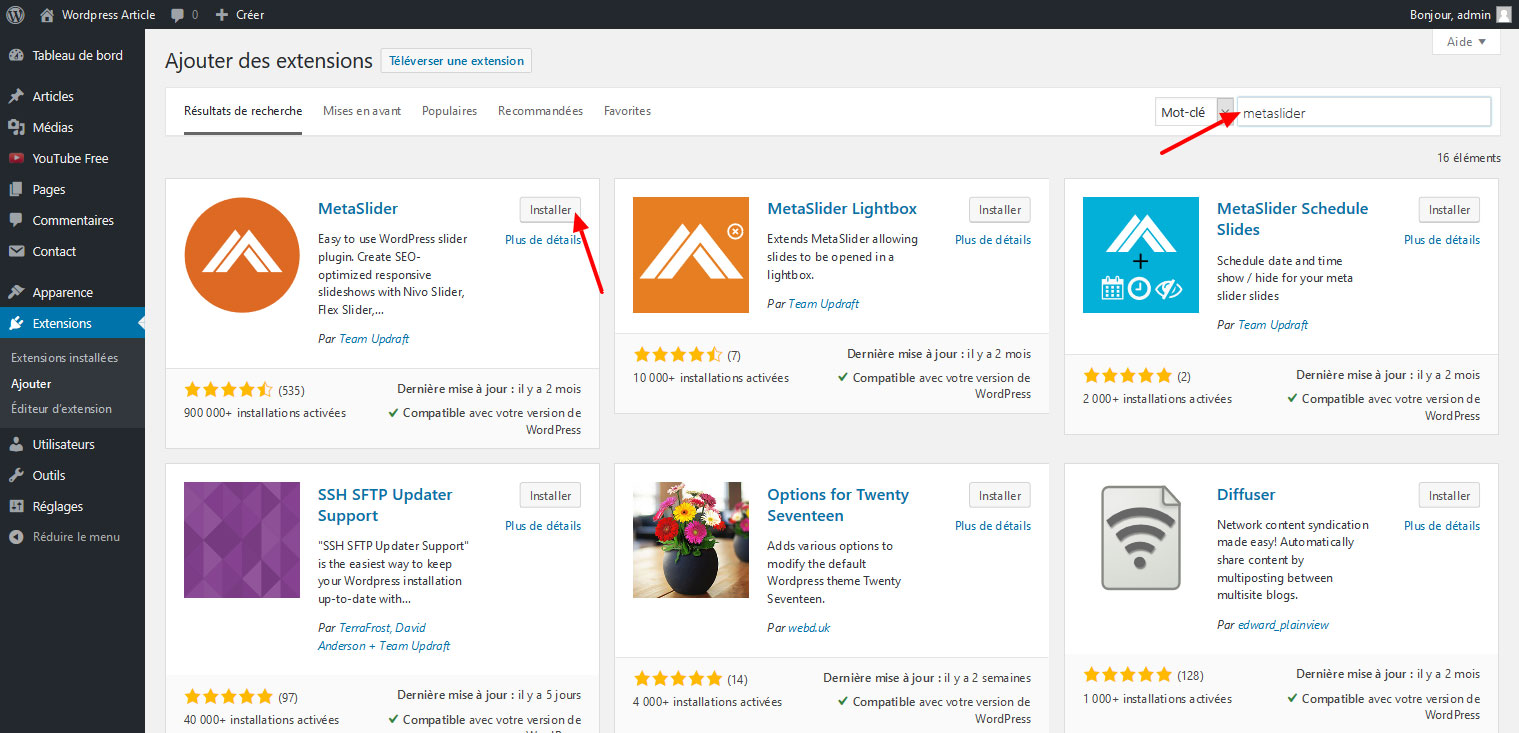
Task: Click the Apparence brush icon
Action: 16,292
